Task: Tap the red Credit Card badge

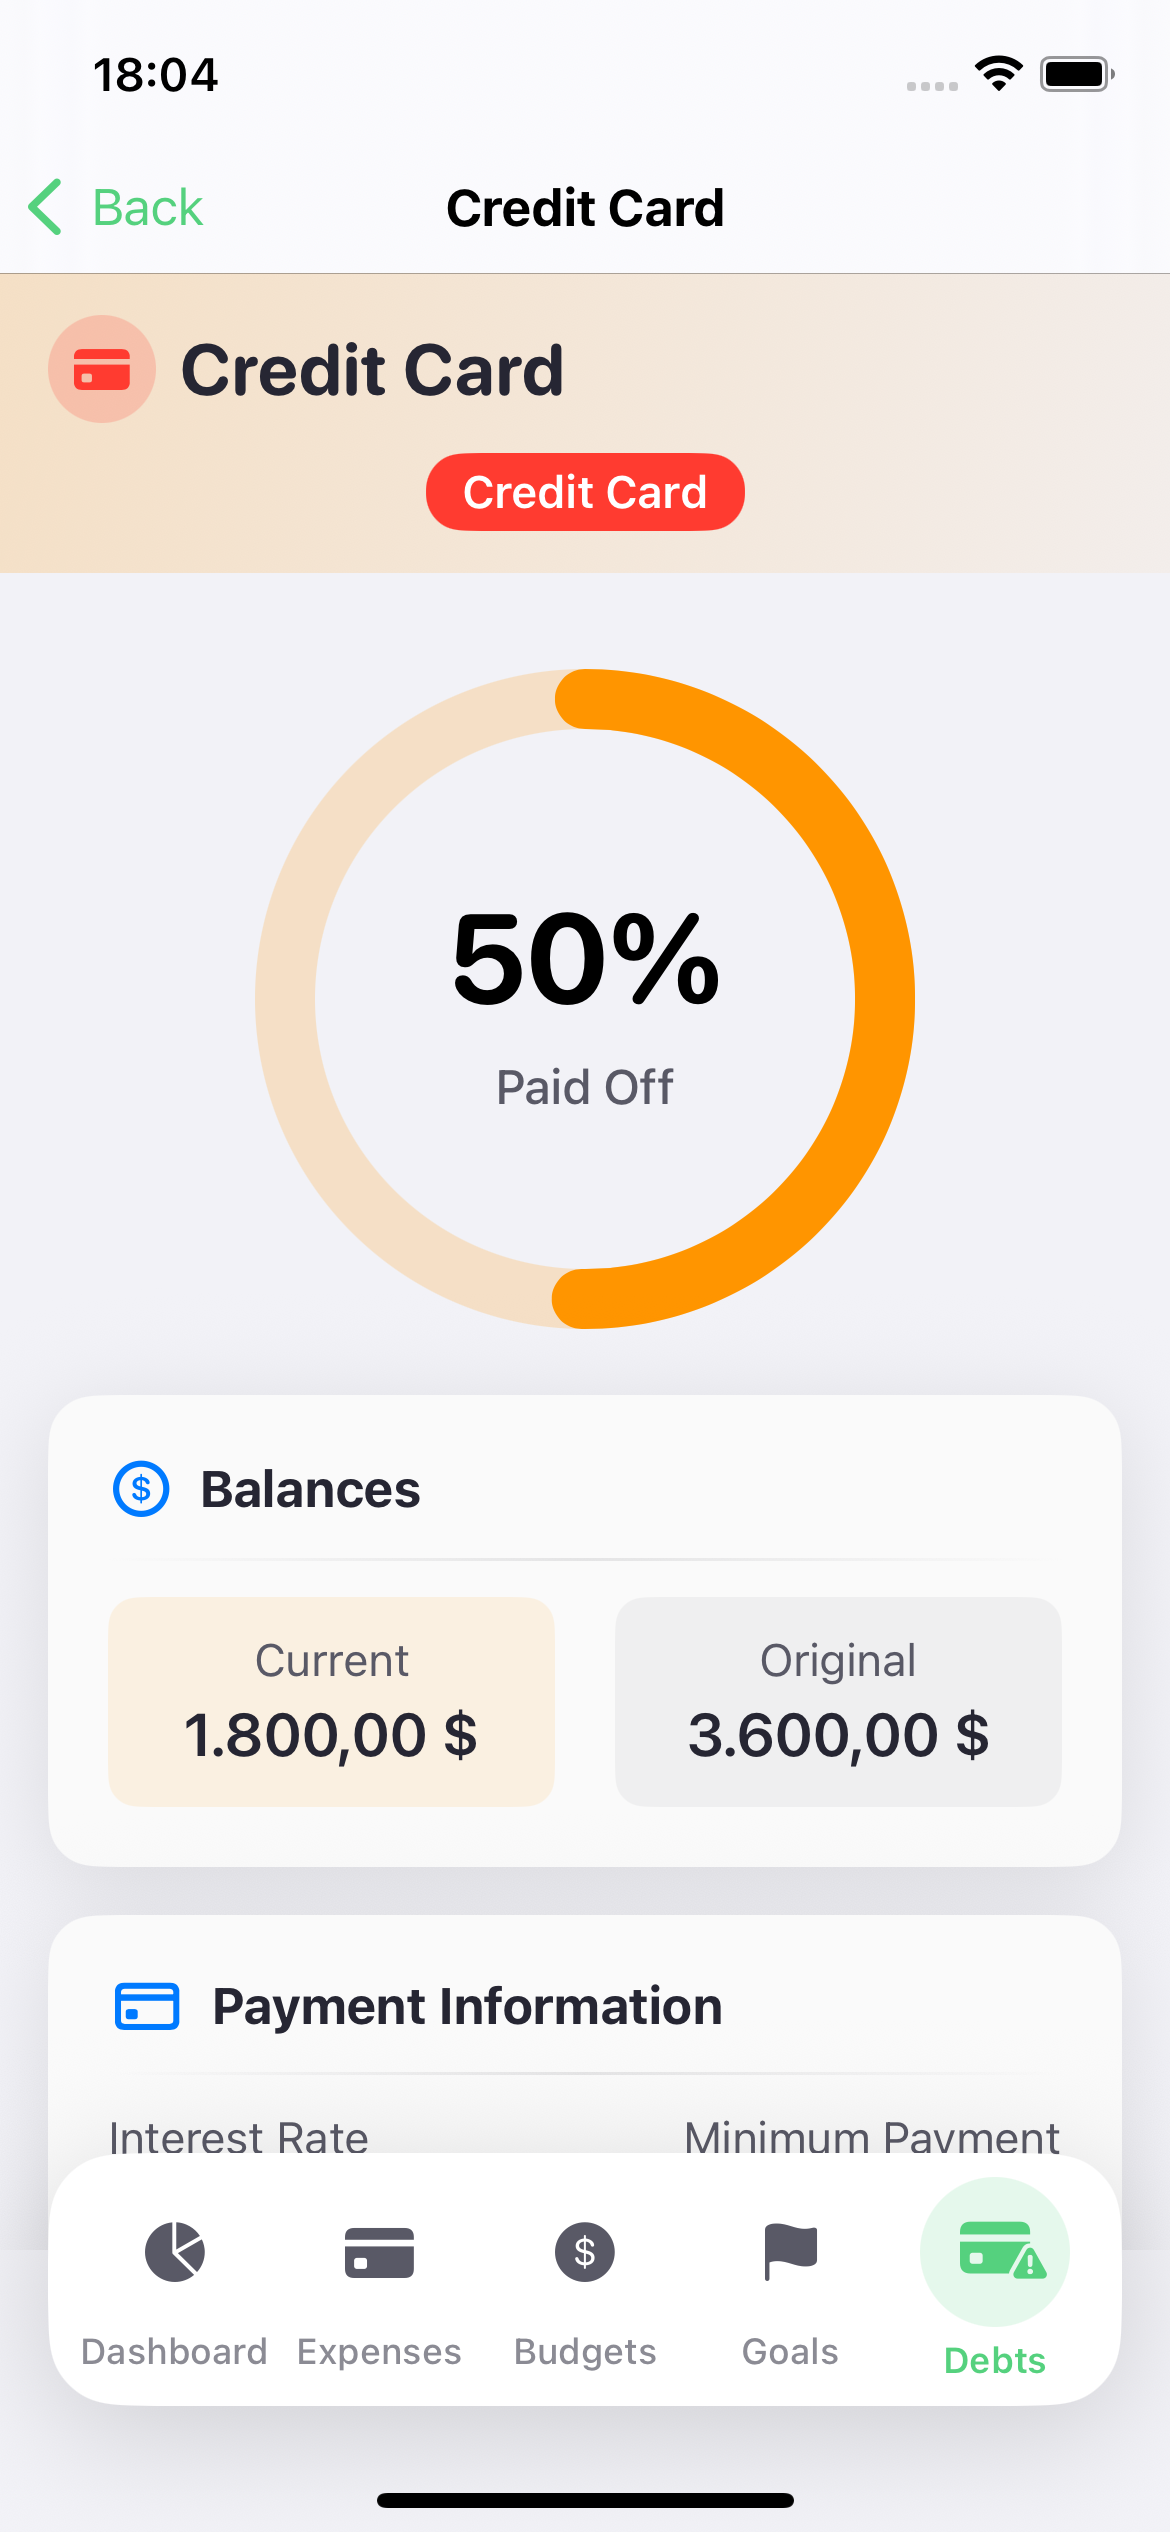Action: [585, 492]
